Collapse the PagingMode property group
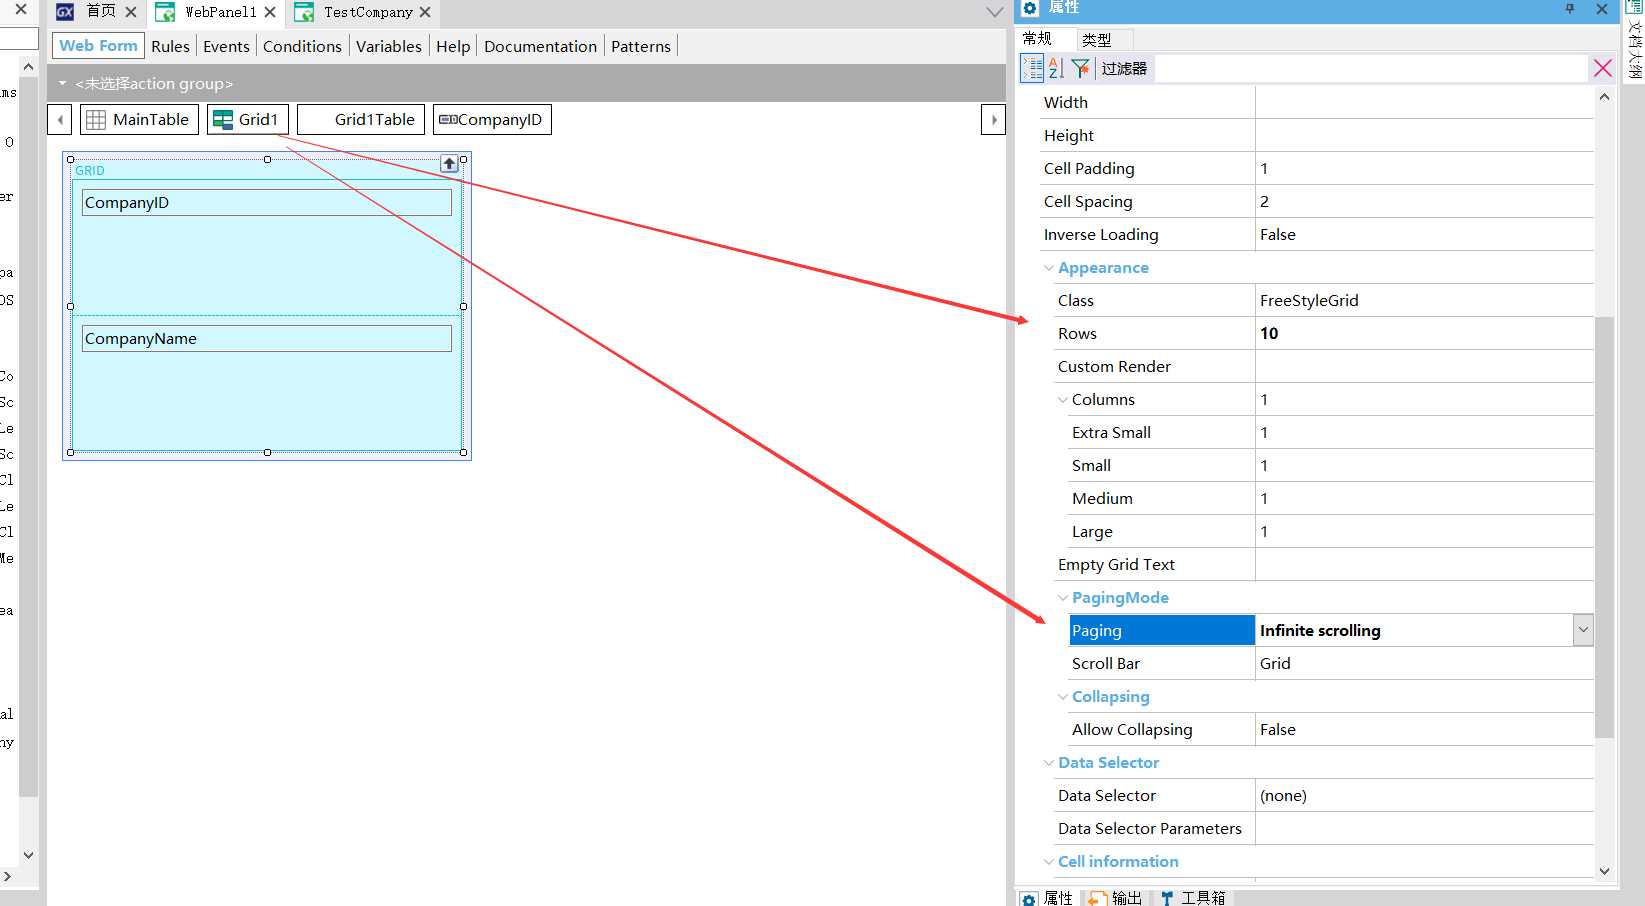The width and height of the screenshot is (1645, 906). (1062, 598)
